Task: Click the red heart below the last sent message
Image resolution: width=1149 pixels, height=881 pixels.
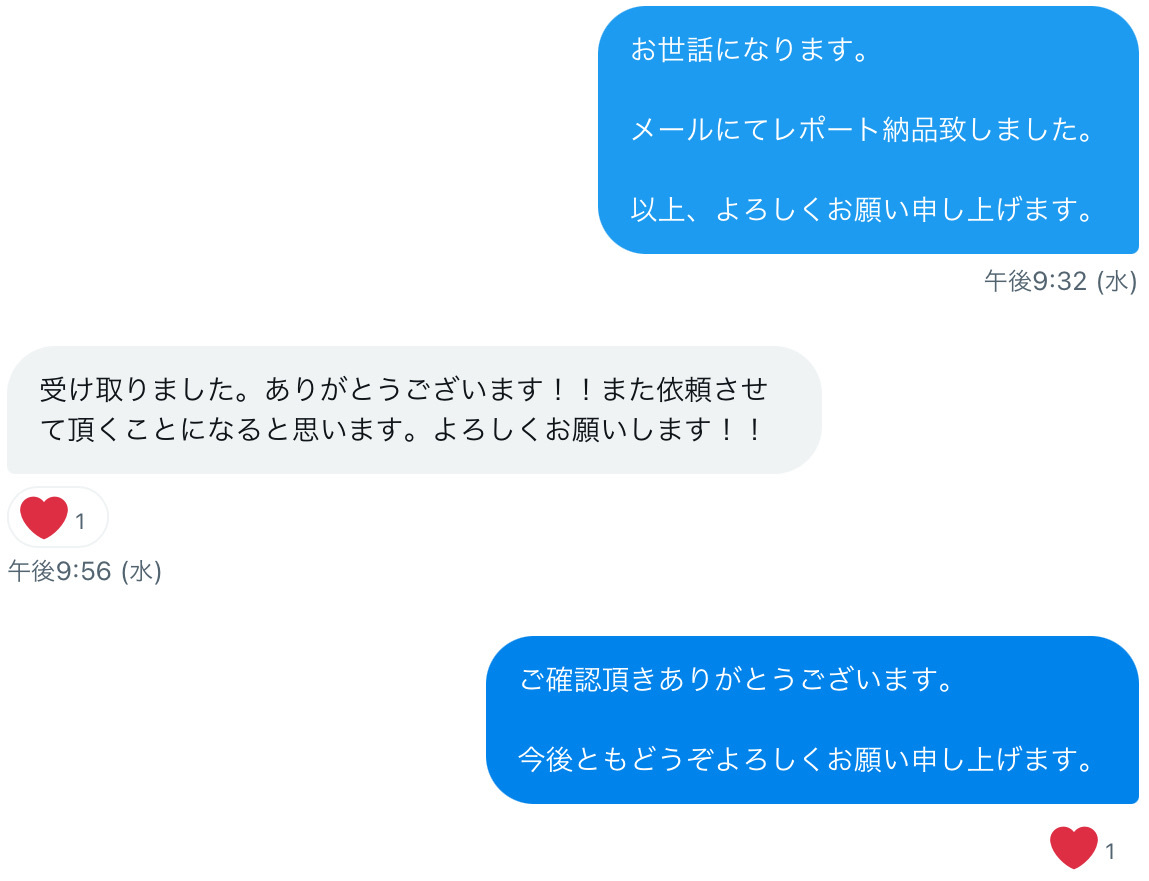Action: pos(1073,848)
